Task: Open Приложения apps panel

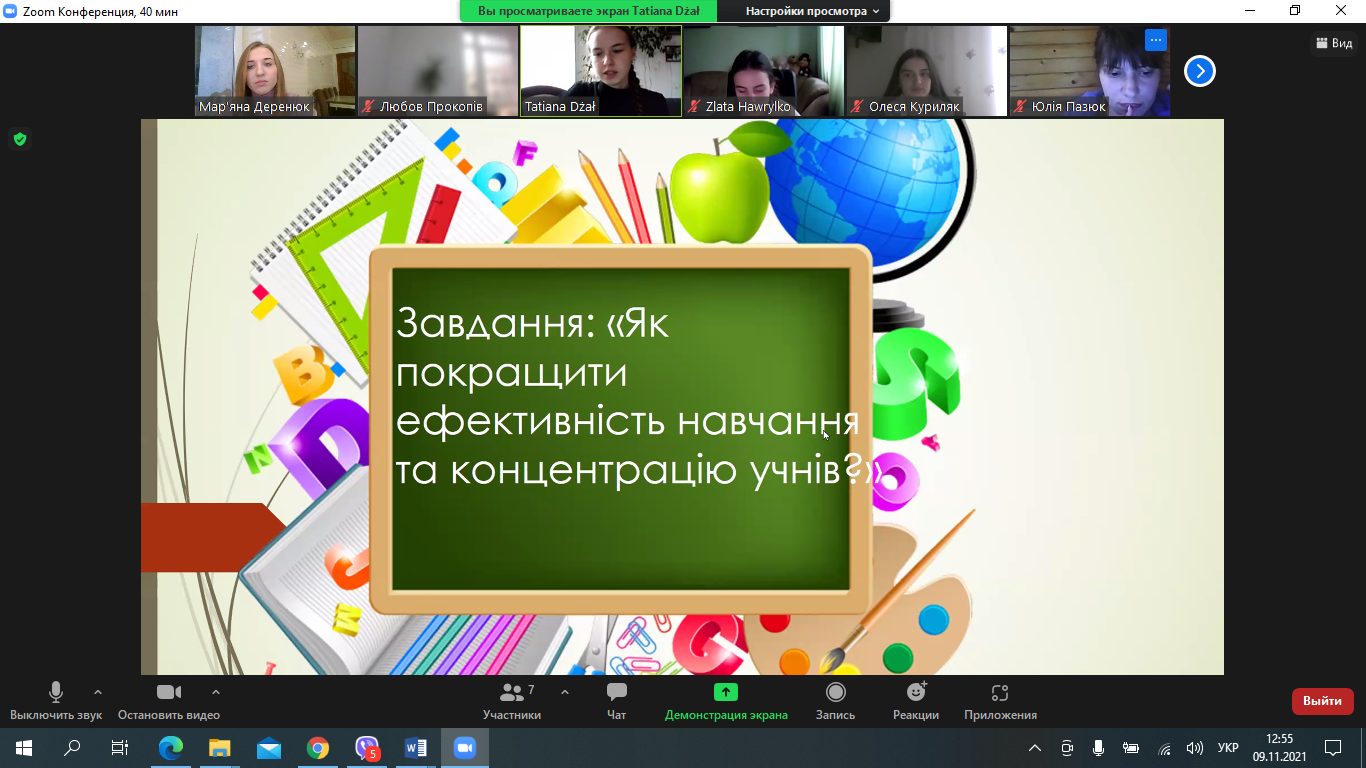Action: (1000, 701)
